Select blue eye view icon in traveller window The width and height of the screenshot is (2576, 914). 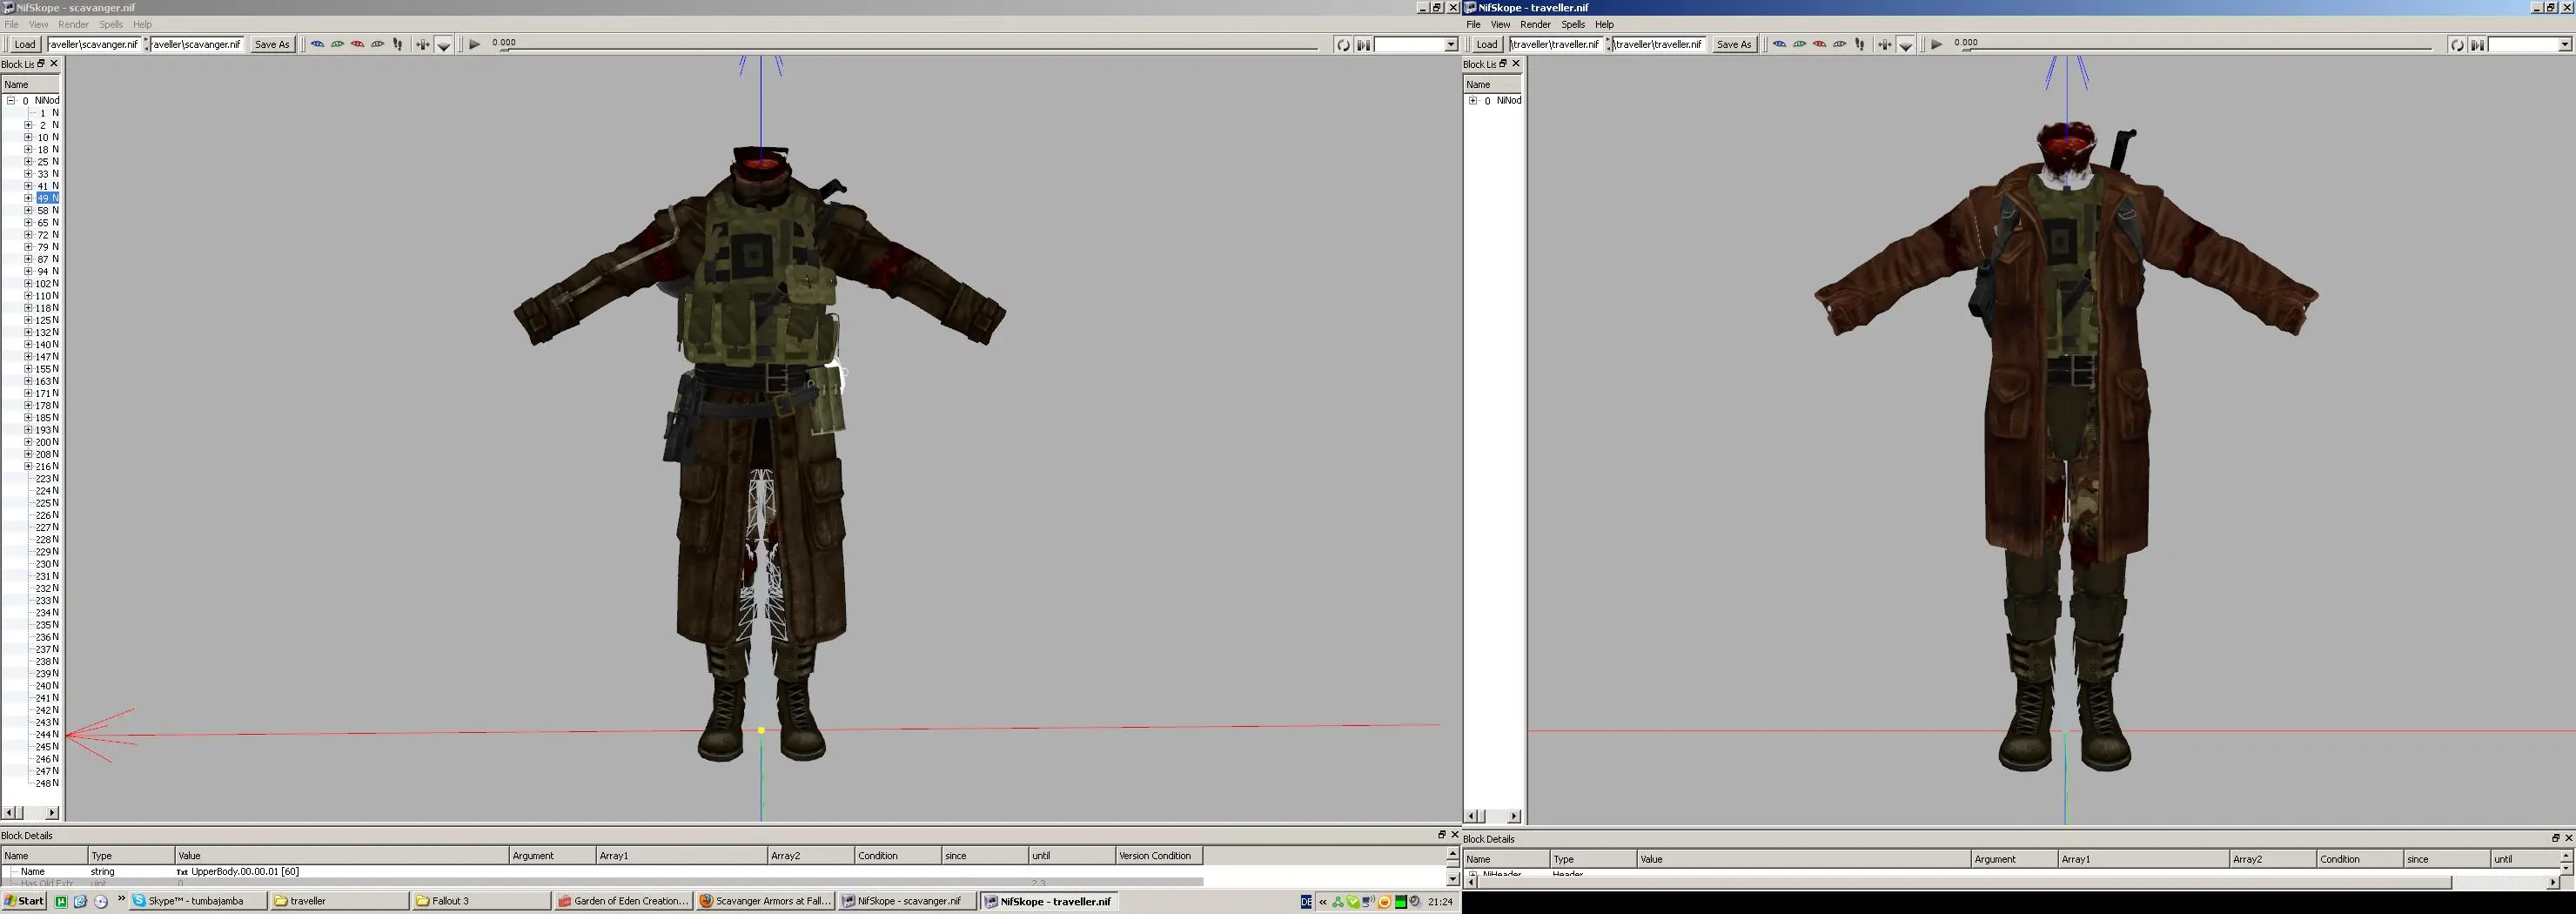(1779, 44)
